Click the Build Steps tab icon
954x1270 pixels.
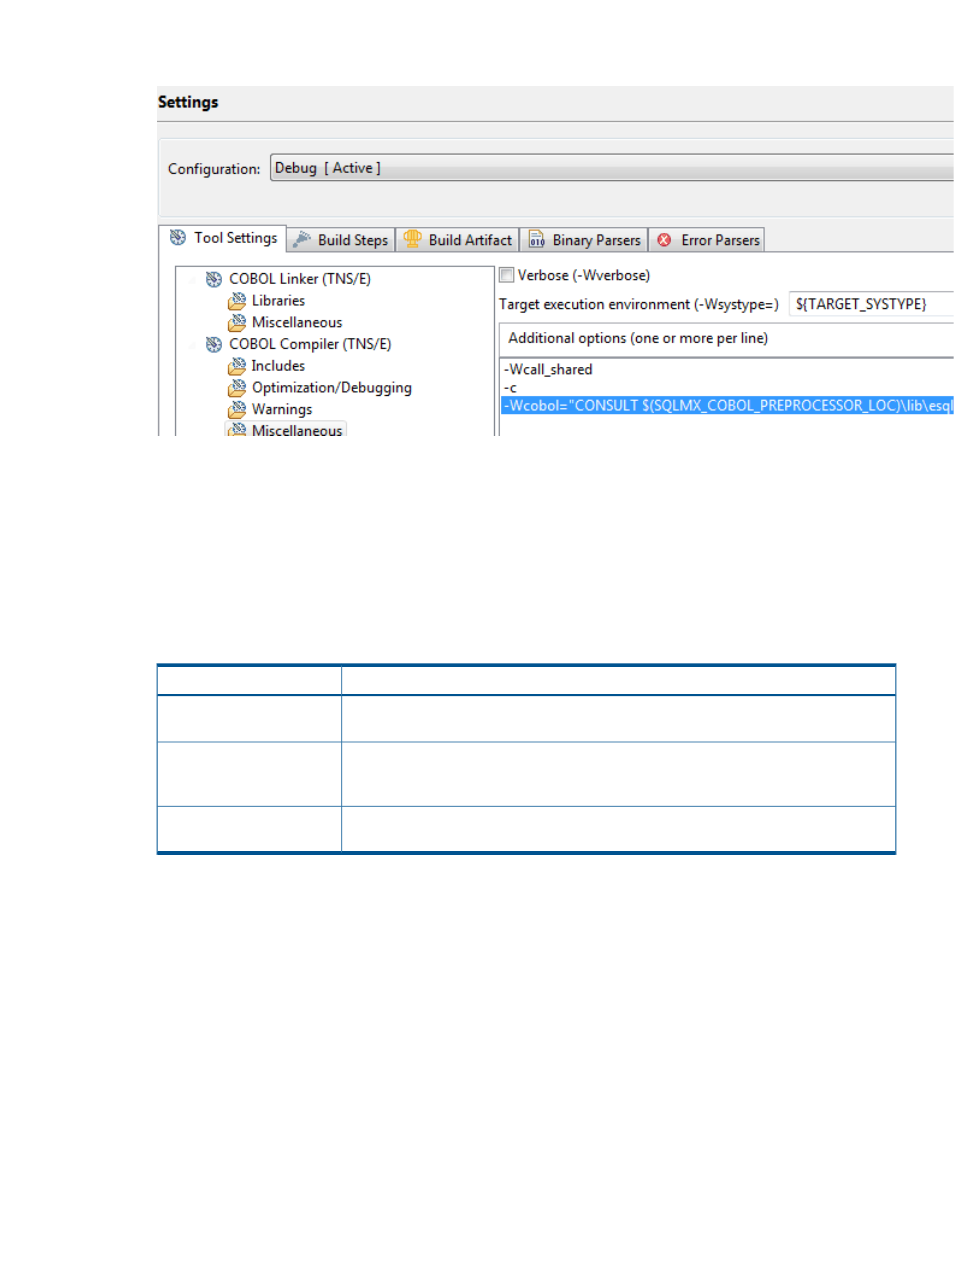(301, 240)
